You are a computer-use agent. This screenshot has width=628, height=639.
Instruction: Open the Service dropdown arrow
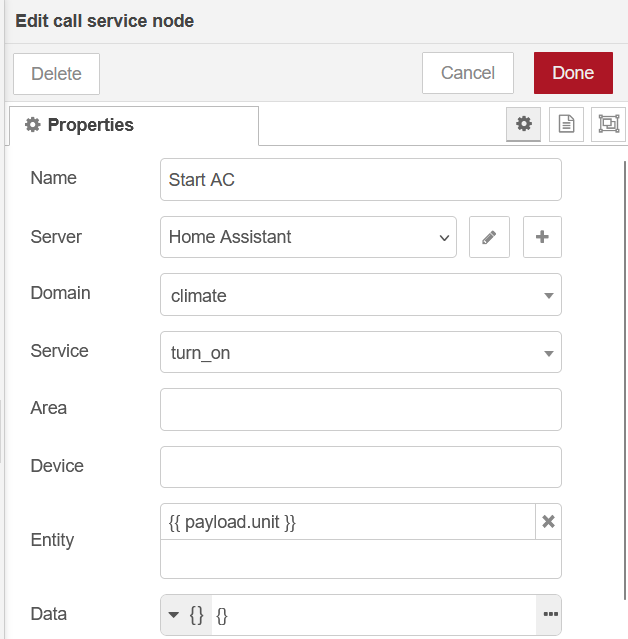click(x=549, y=353)
